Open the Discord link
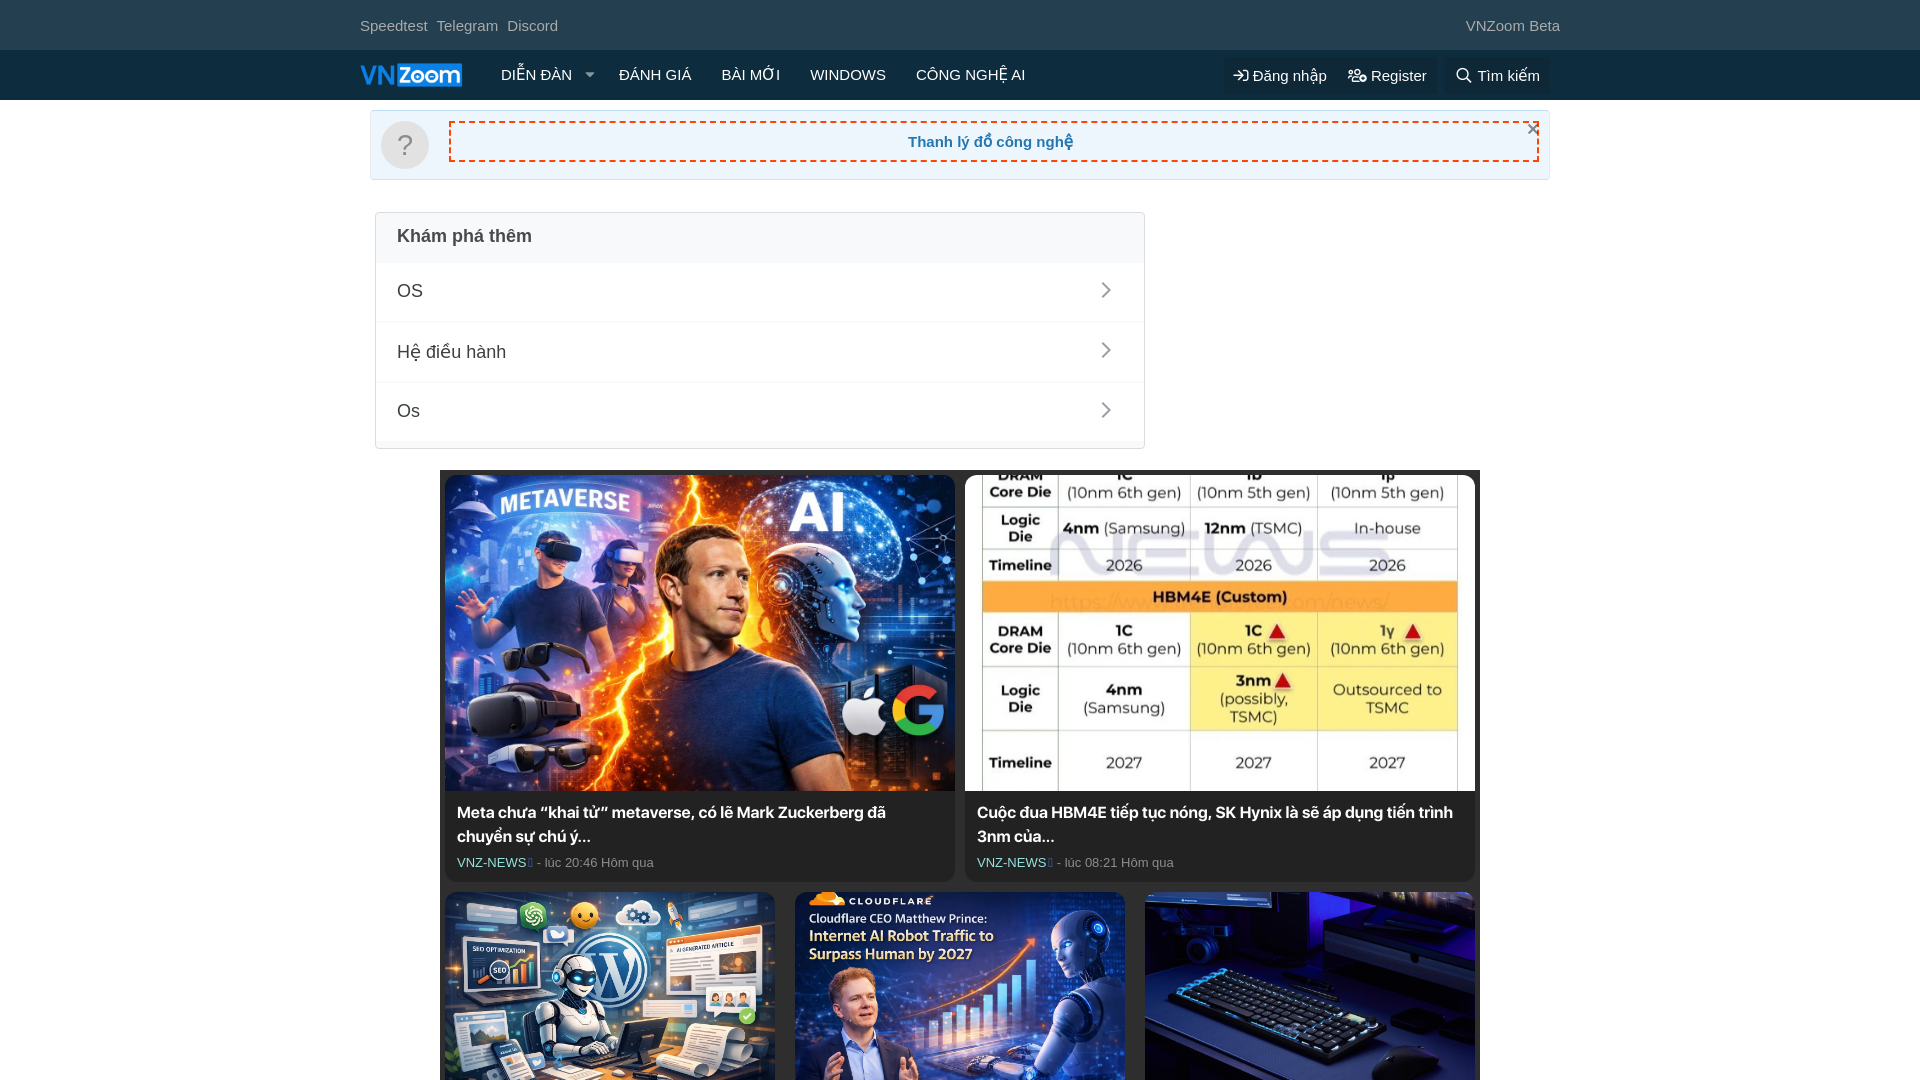The width and height of the screenshot is (1920, 1080). (x=532, y=26)
